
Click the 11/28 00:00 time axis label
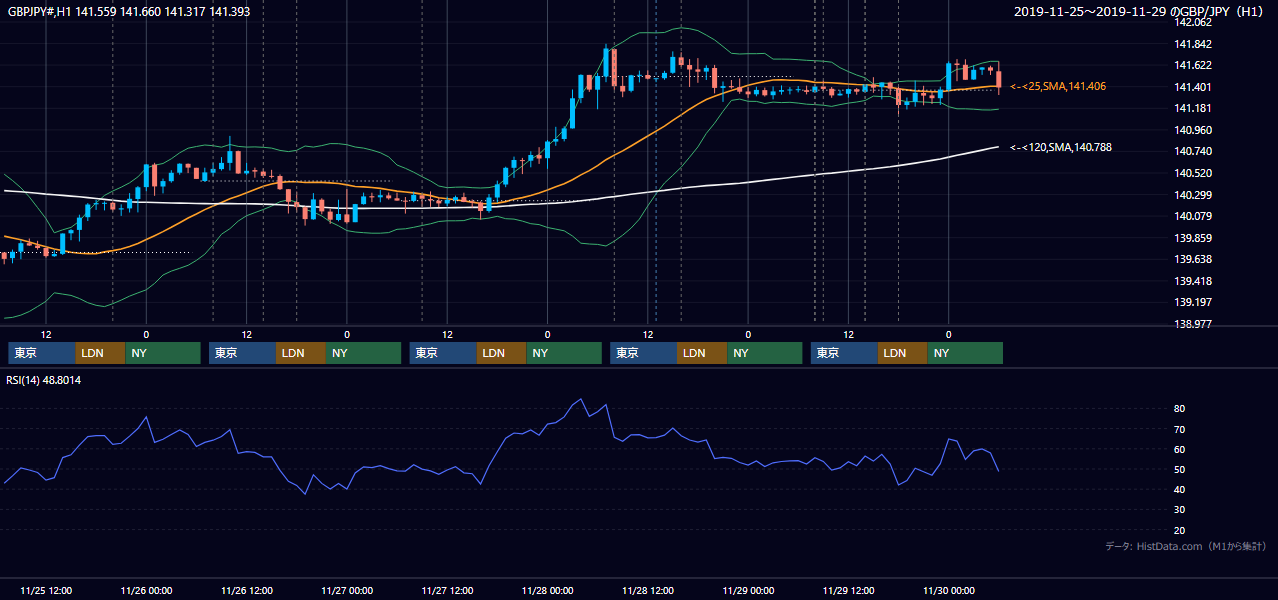[x=548, y=590]
